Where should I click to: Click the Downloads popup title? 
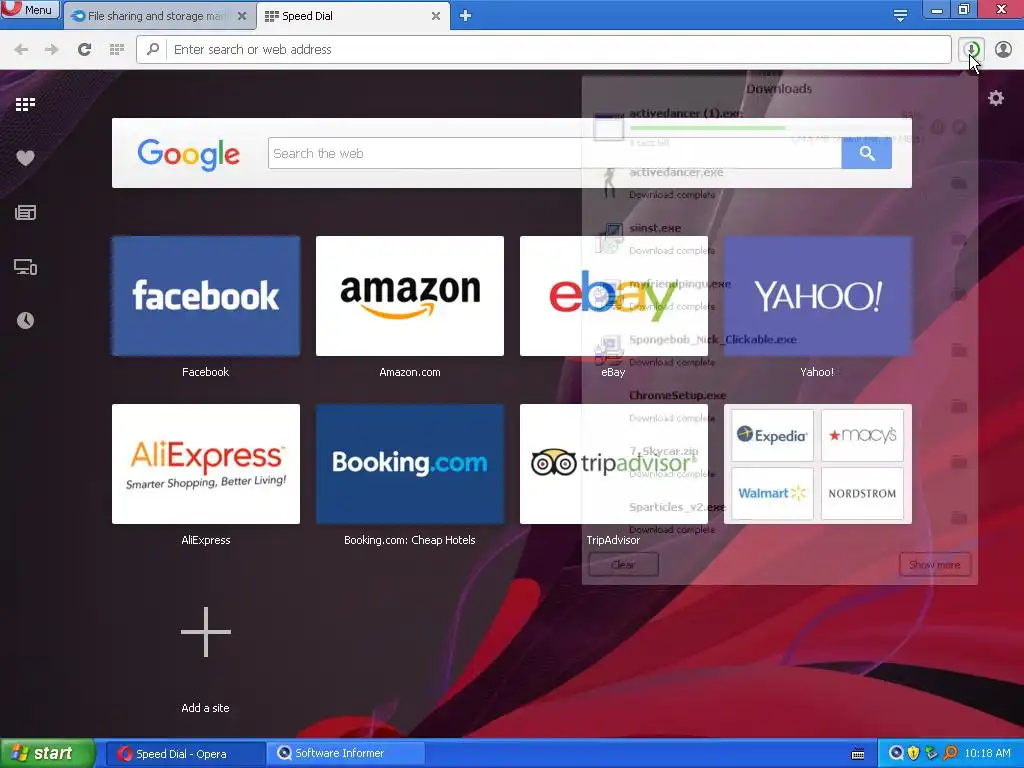coord(779,89)
